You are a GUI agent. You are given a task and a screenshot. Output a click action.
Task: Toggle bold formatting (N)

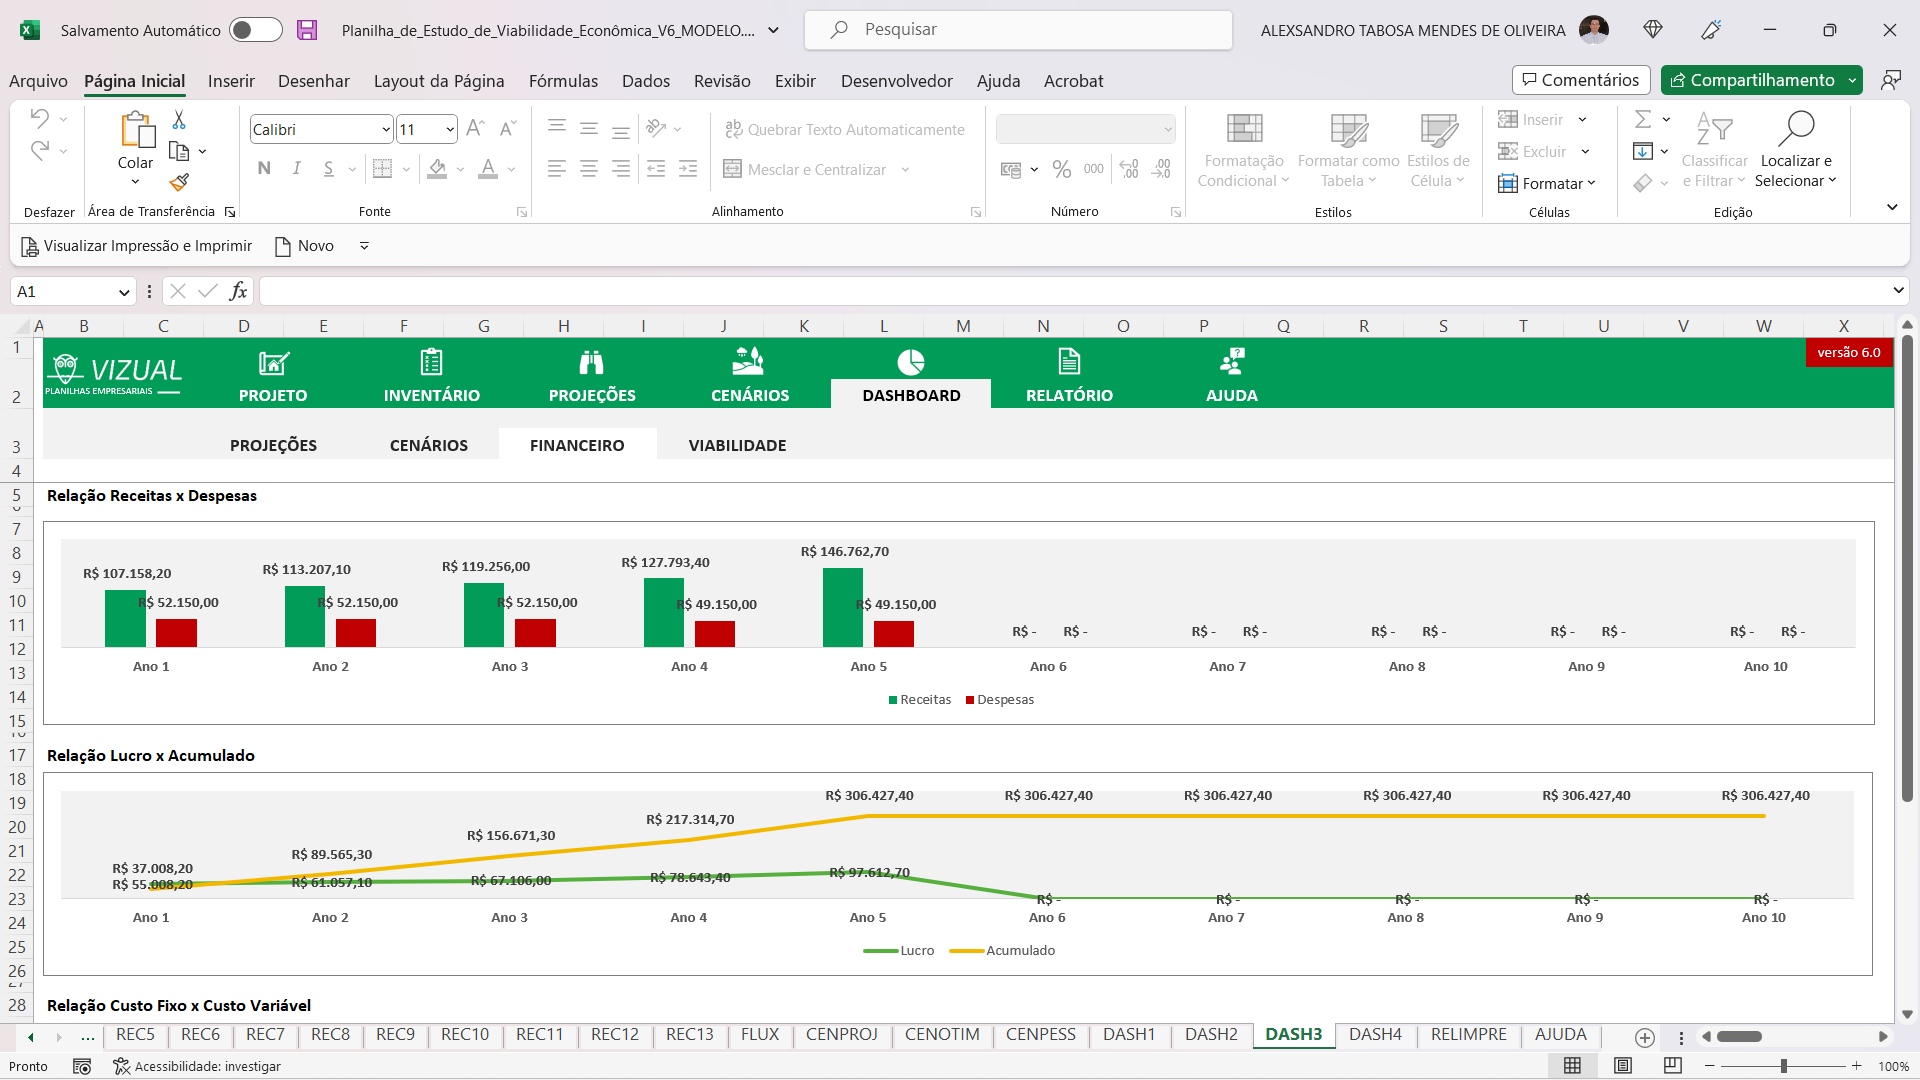pyautogui.click(x=264, y=169)
